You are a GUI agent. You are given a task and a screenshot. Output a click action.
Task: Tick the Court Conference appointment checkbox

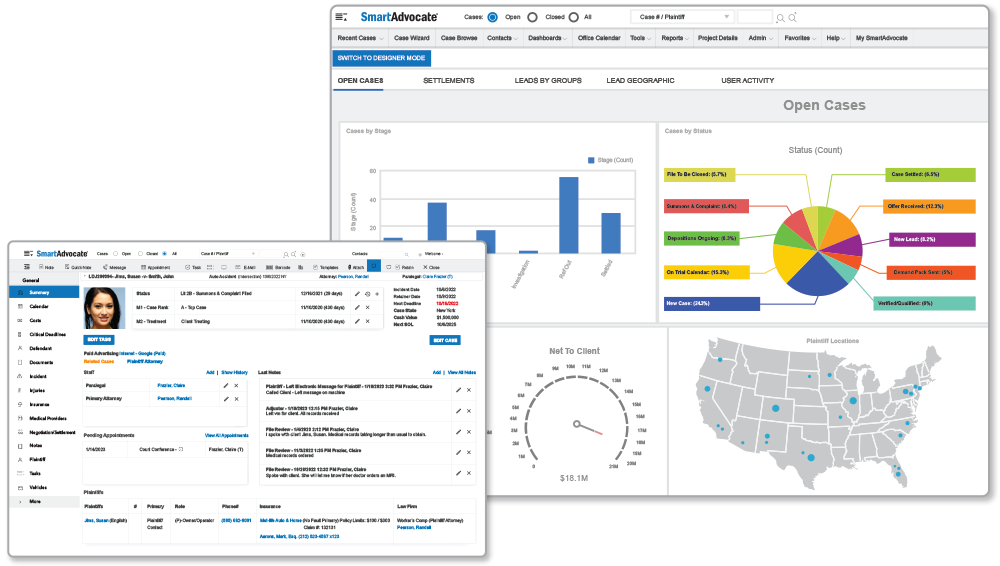[x=181, y=449]
